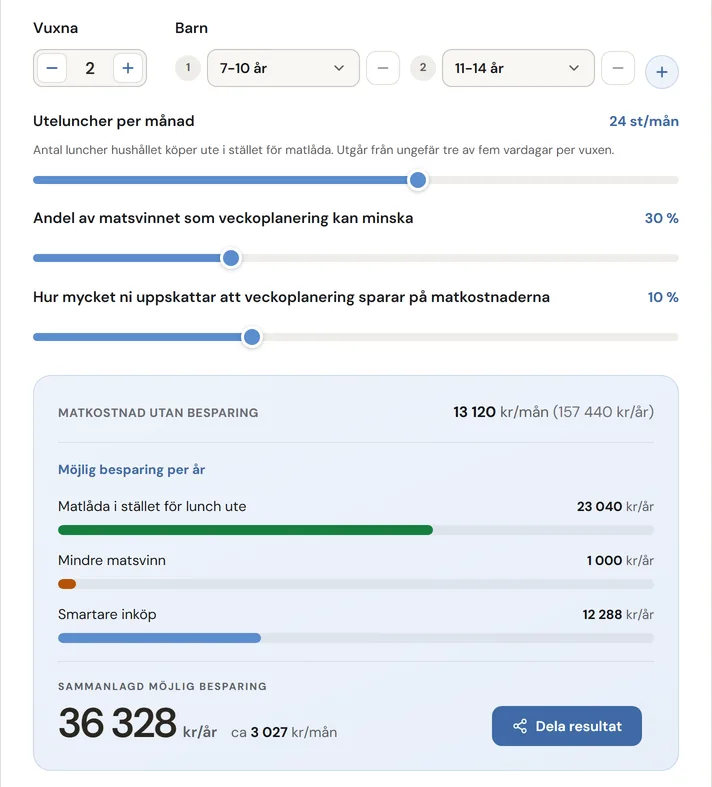Click the 1 000 kr/år amount
The image size is (712, 787).
(x=620, y=560)
